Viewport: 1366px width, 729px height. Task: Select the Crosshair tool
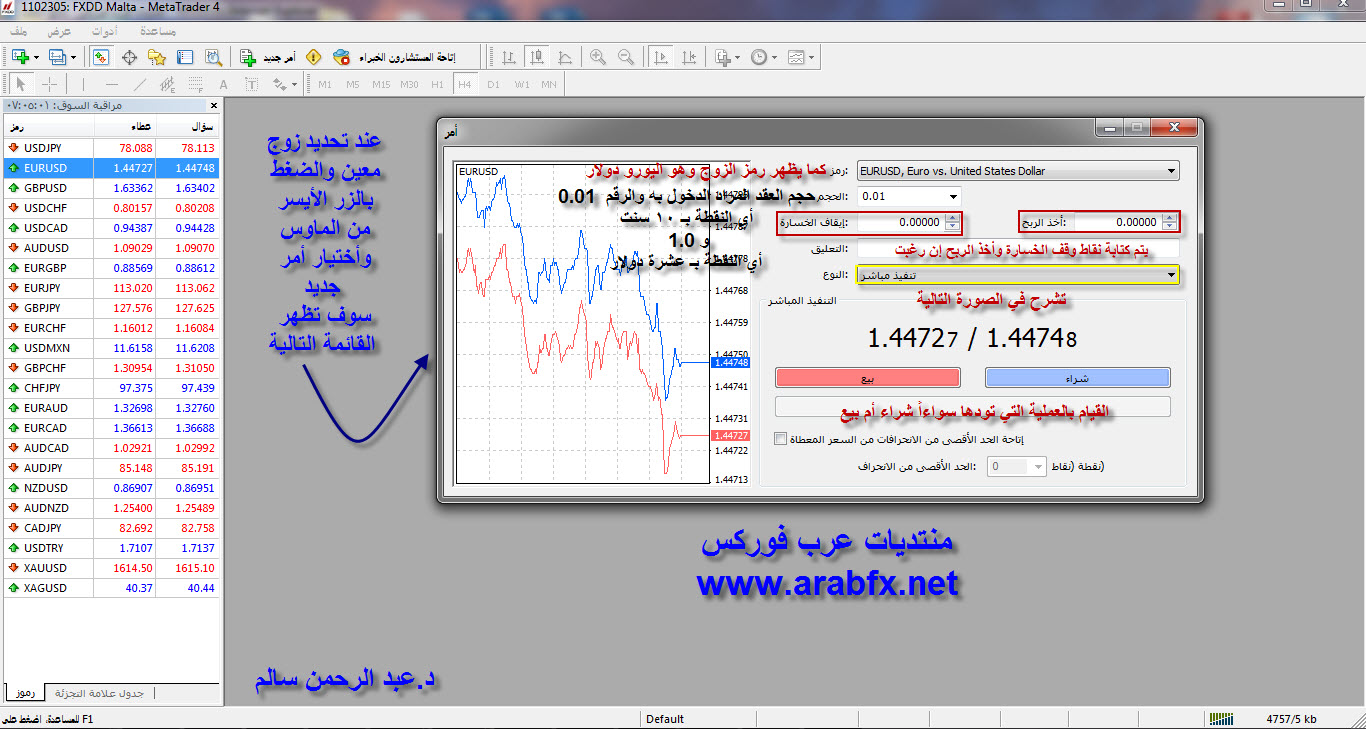click(48, 84)
